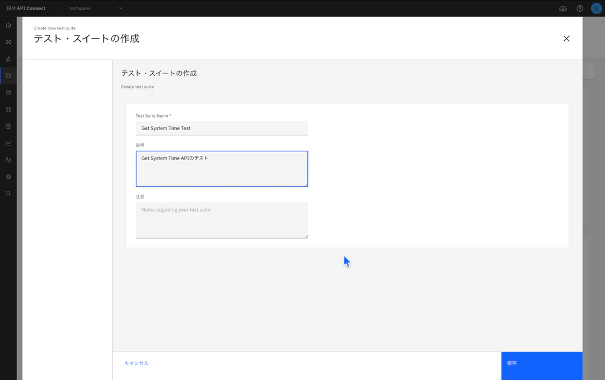This screenshot has width=605, height=380.
Task: Click the Test Suite Name input field
Action: click(x=222, y=128)
